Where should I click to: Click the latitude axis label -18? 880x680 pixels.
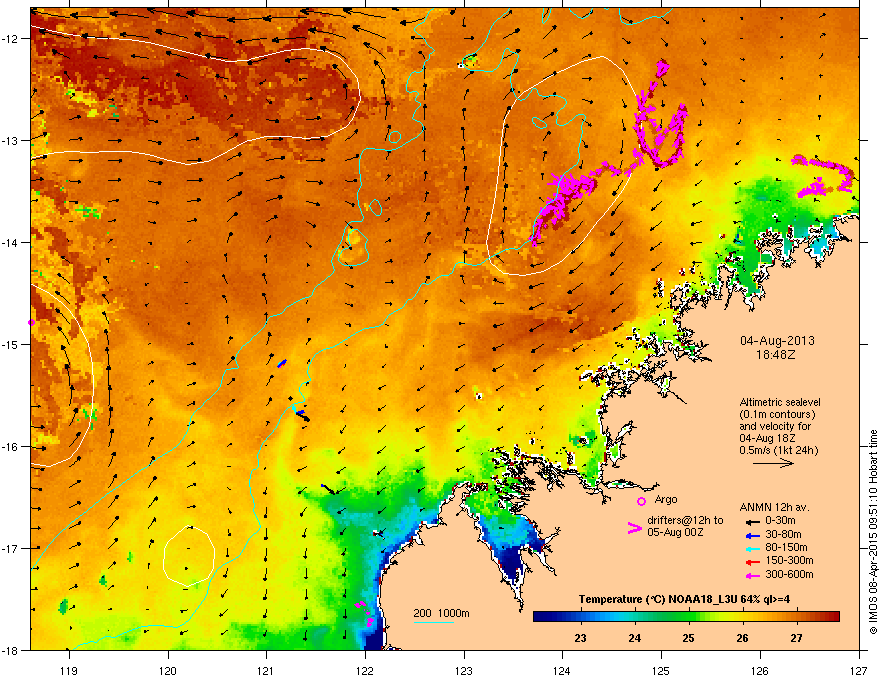tap(12, 650)
